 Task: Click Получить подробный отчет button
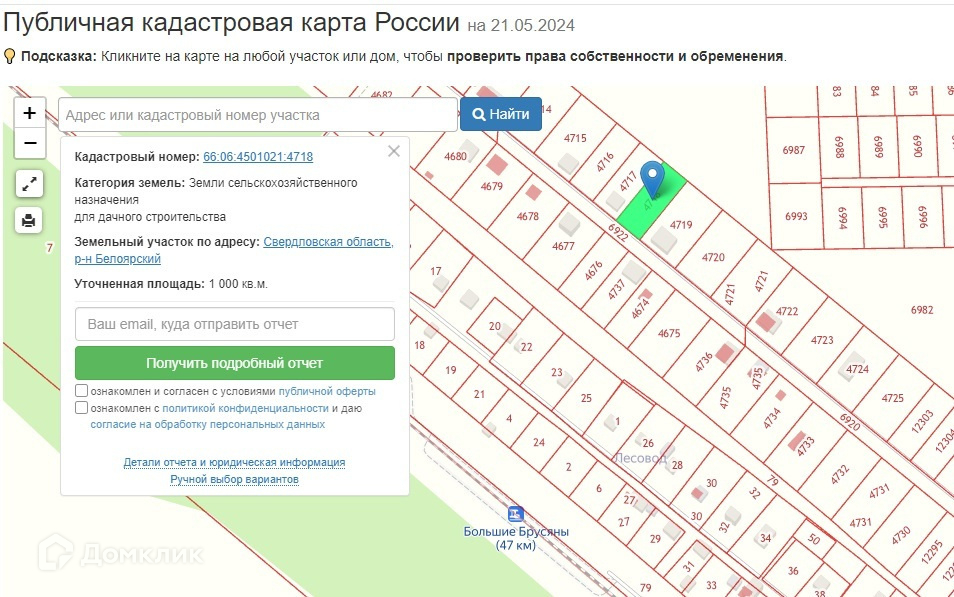[235, 363]
